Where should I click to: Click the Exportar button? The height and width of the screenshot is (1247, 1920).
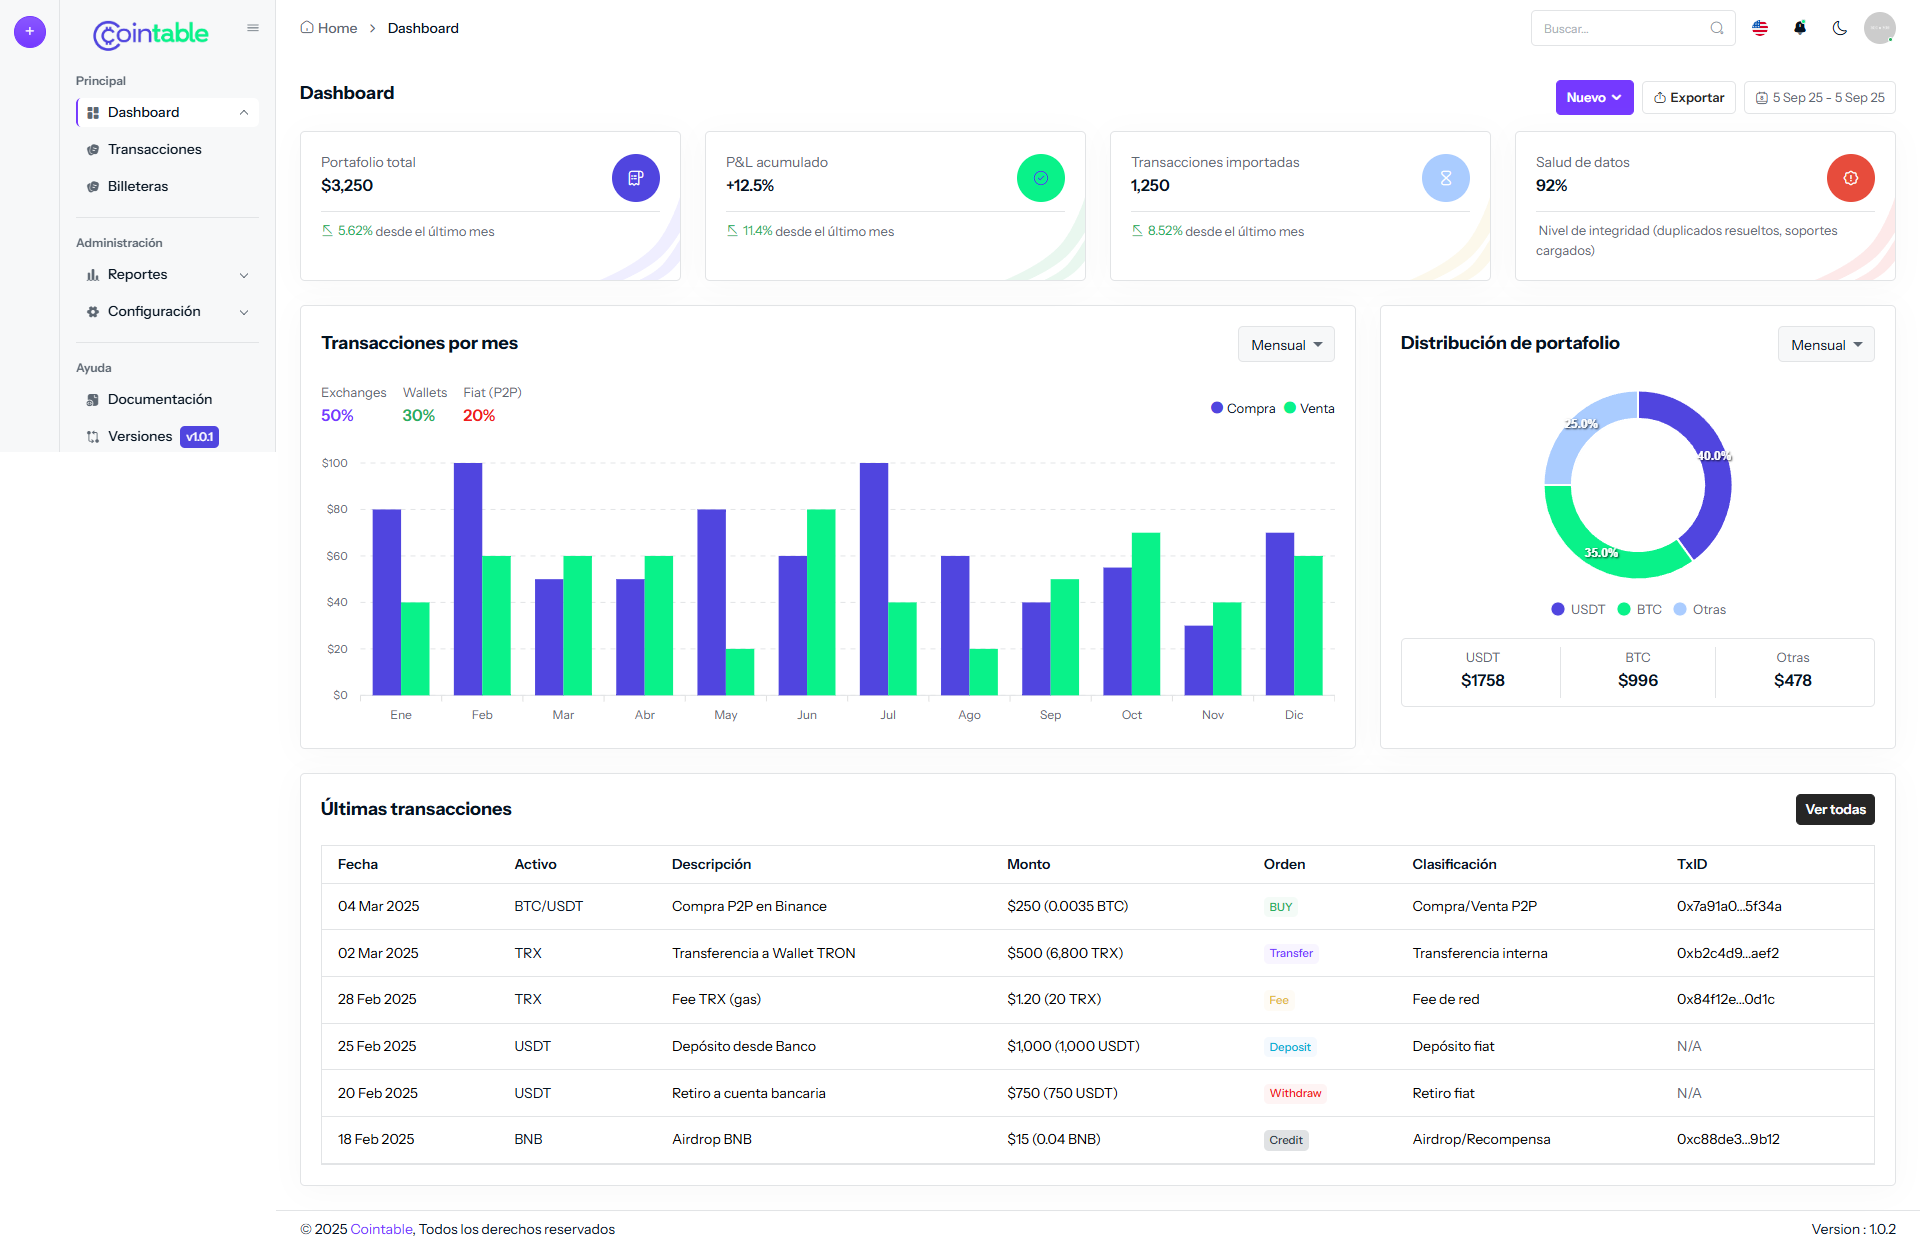coord(1688,97)
